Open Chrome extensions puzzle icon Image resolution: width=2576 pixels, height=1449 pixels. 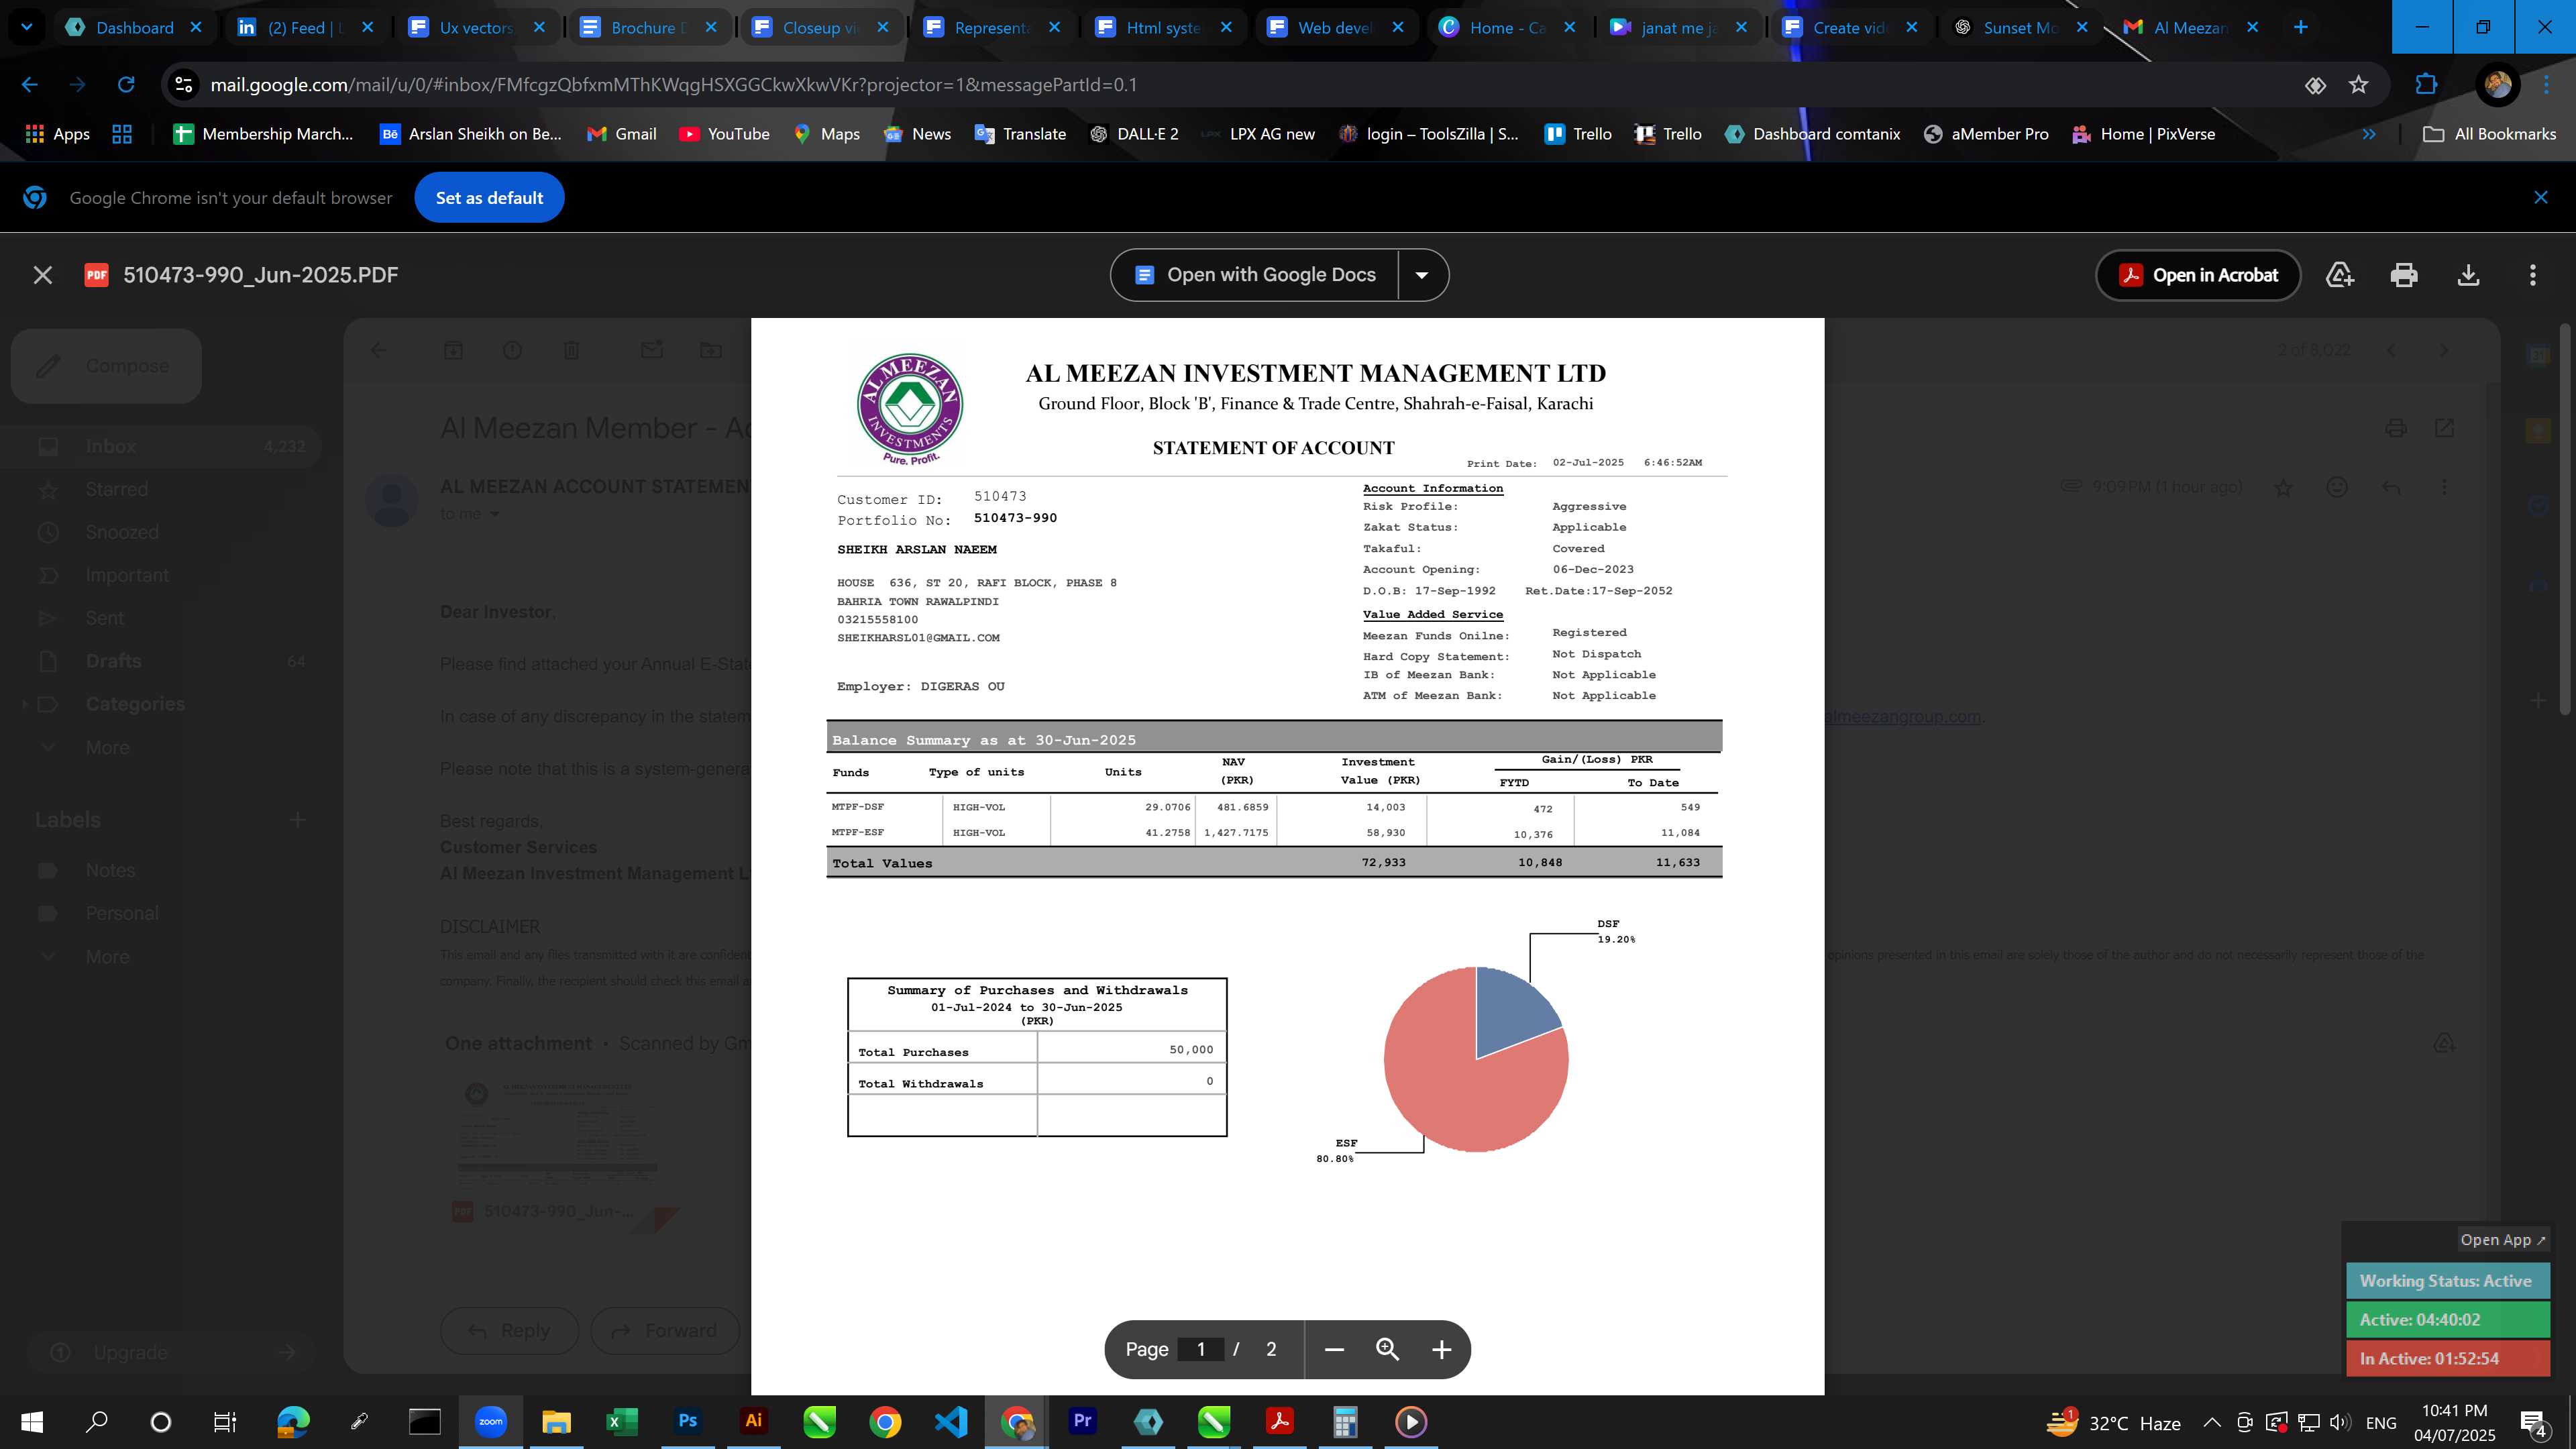point(2427,85)
